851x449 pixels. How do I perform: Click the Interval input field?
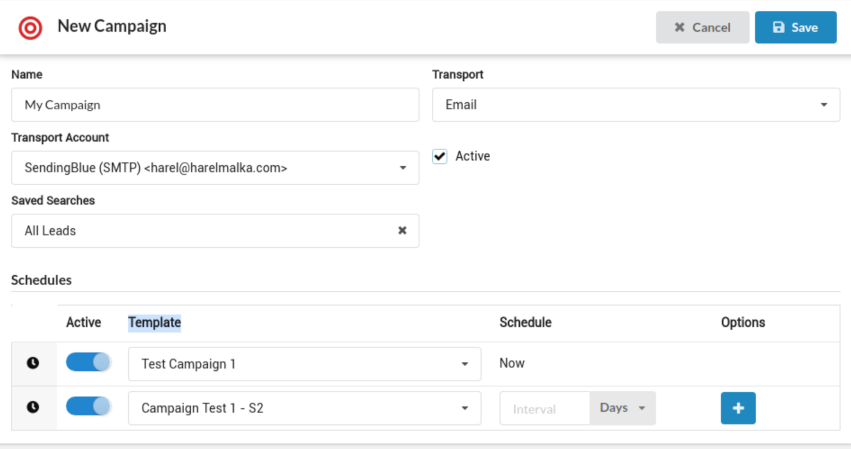[545, 408]
